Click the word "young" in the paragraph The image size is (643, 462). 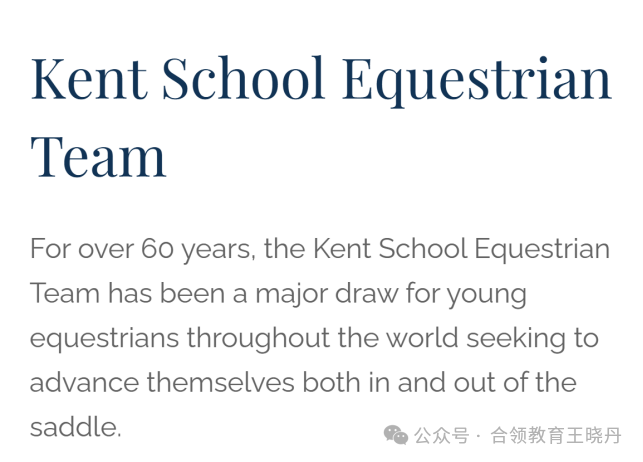click(486, 296)
